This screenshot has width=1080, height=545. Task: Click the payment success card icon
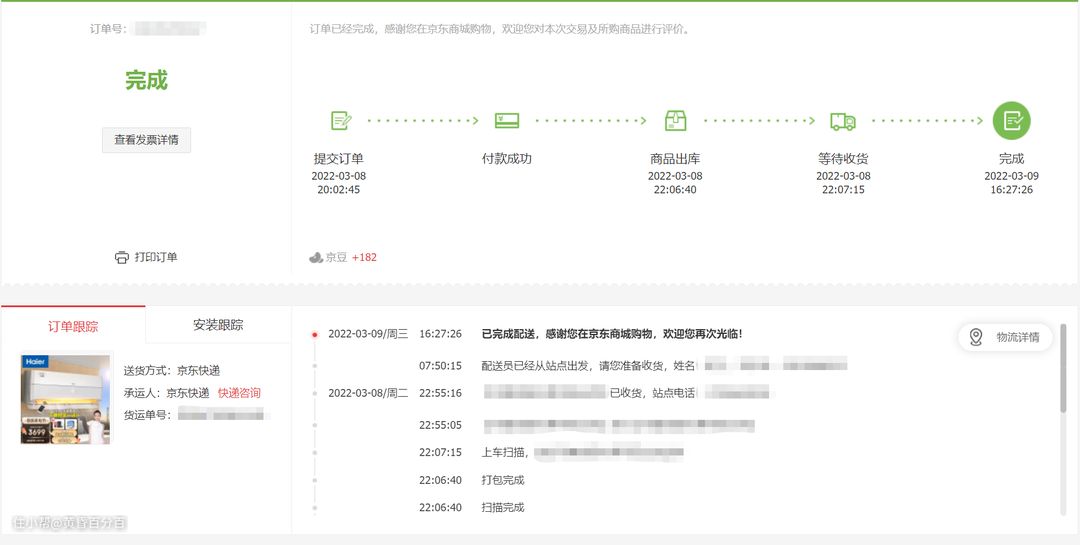507,121
